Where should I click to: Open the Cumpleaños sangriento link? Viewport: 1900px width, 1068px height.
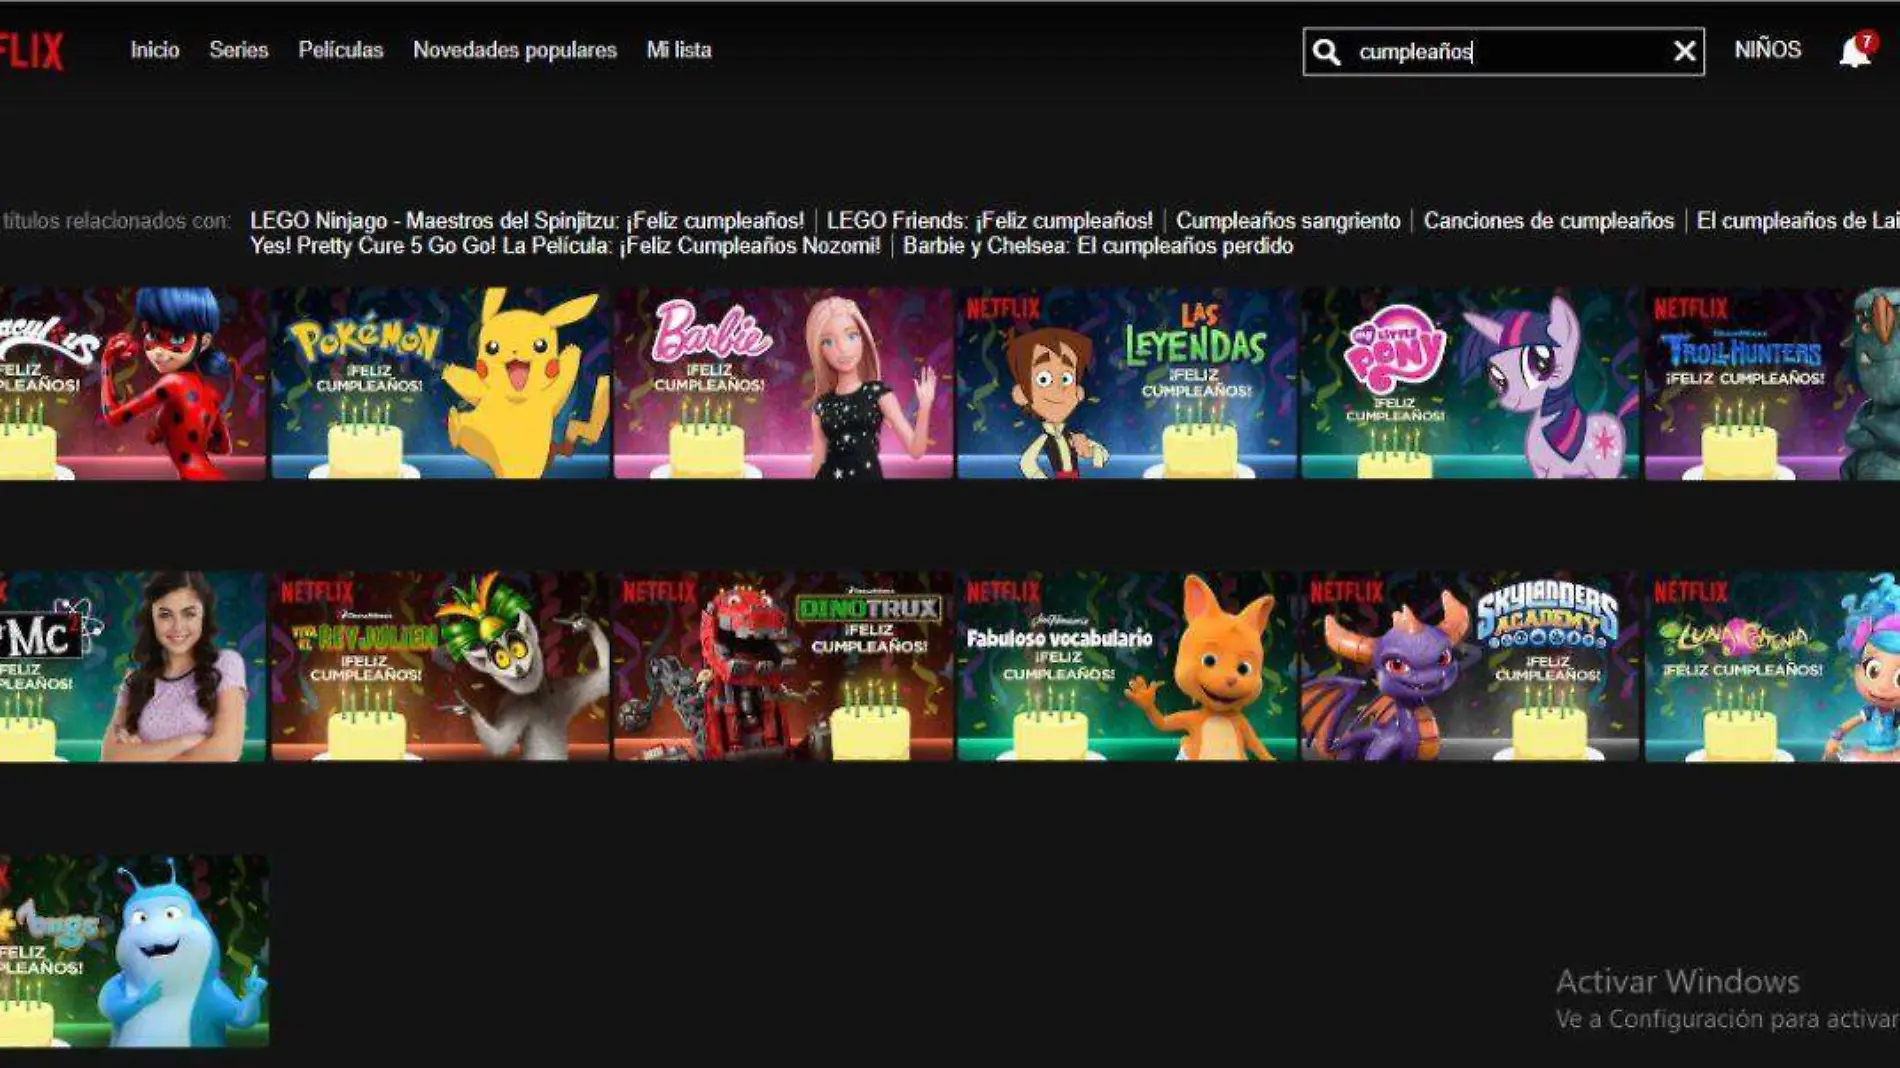click(x=1288, y=221)
